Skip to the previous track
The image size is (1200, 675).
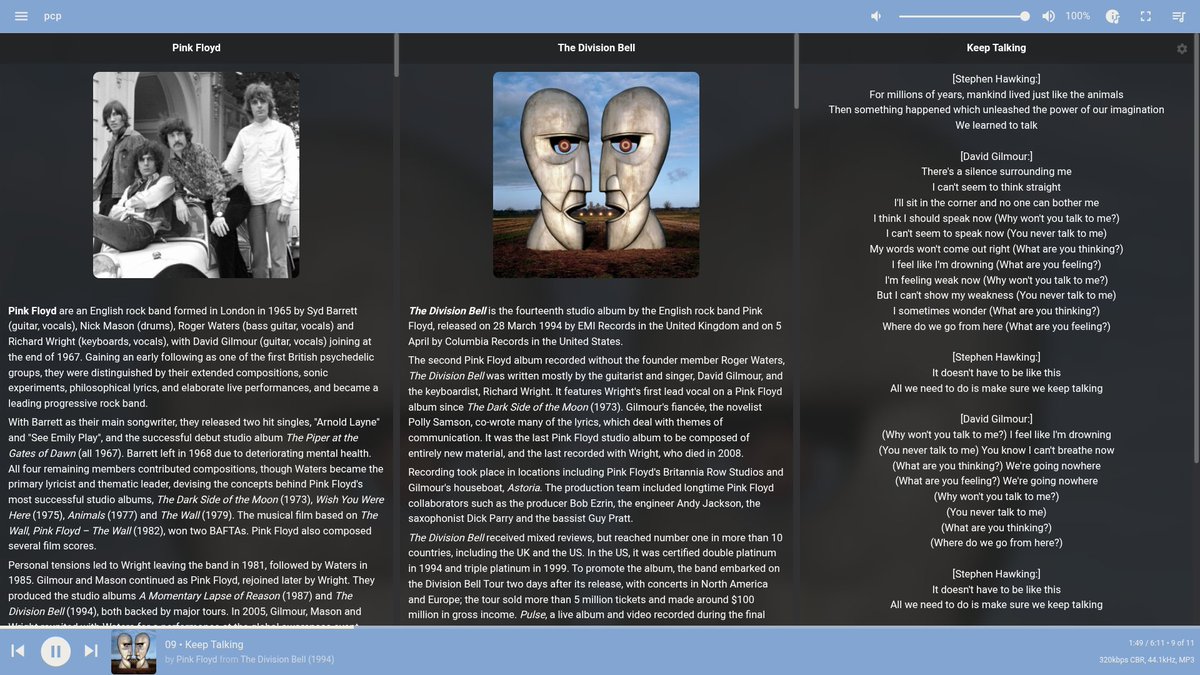(18, 651)
